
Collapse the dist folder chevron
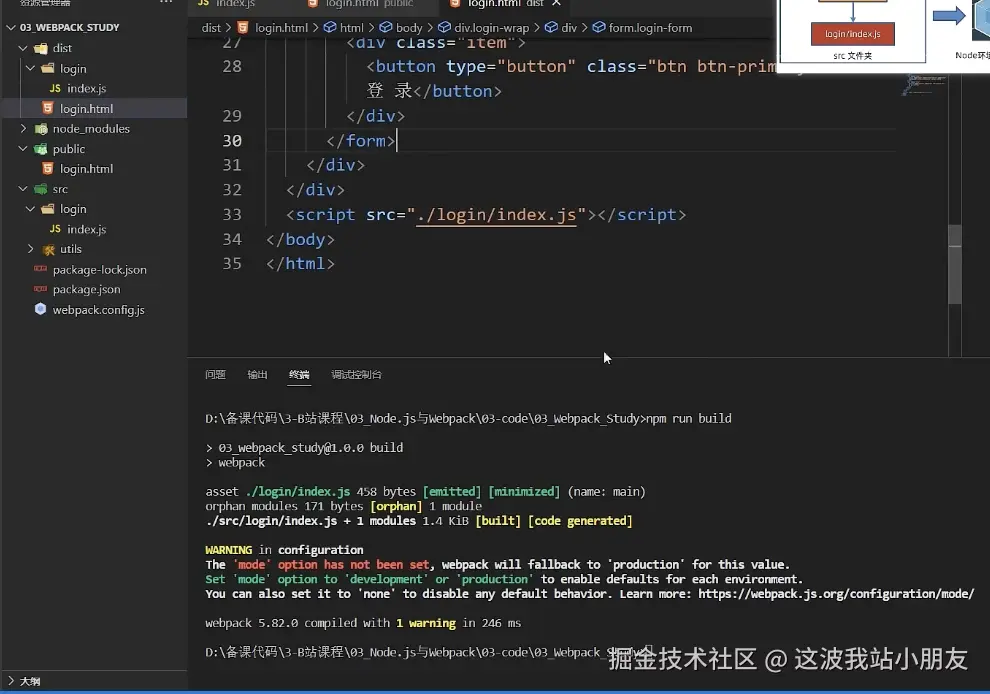point(21,47)
